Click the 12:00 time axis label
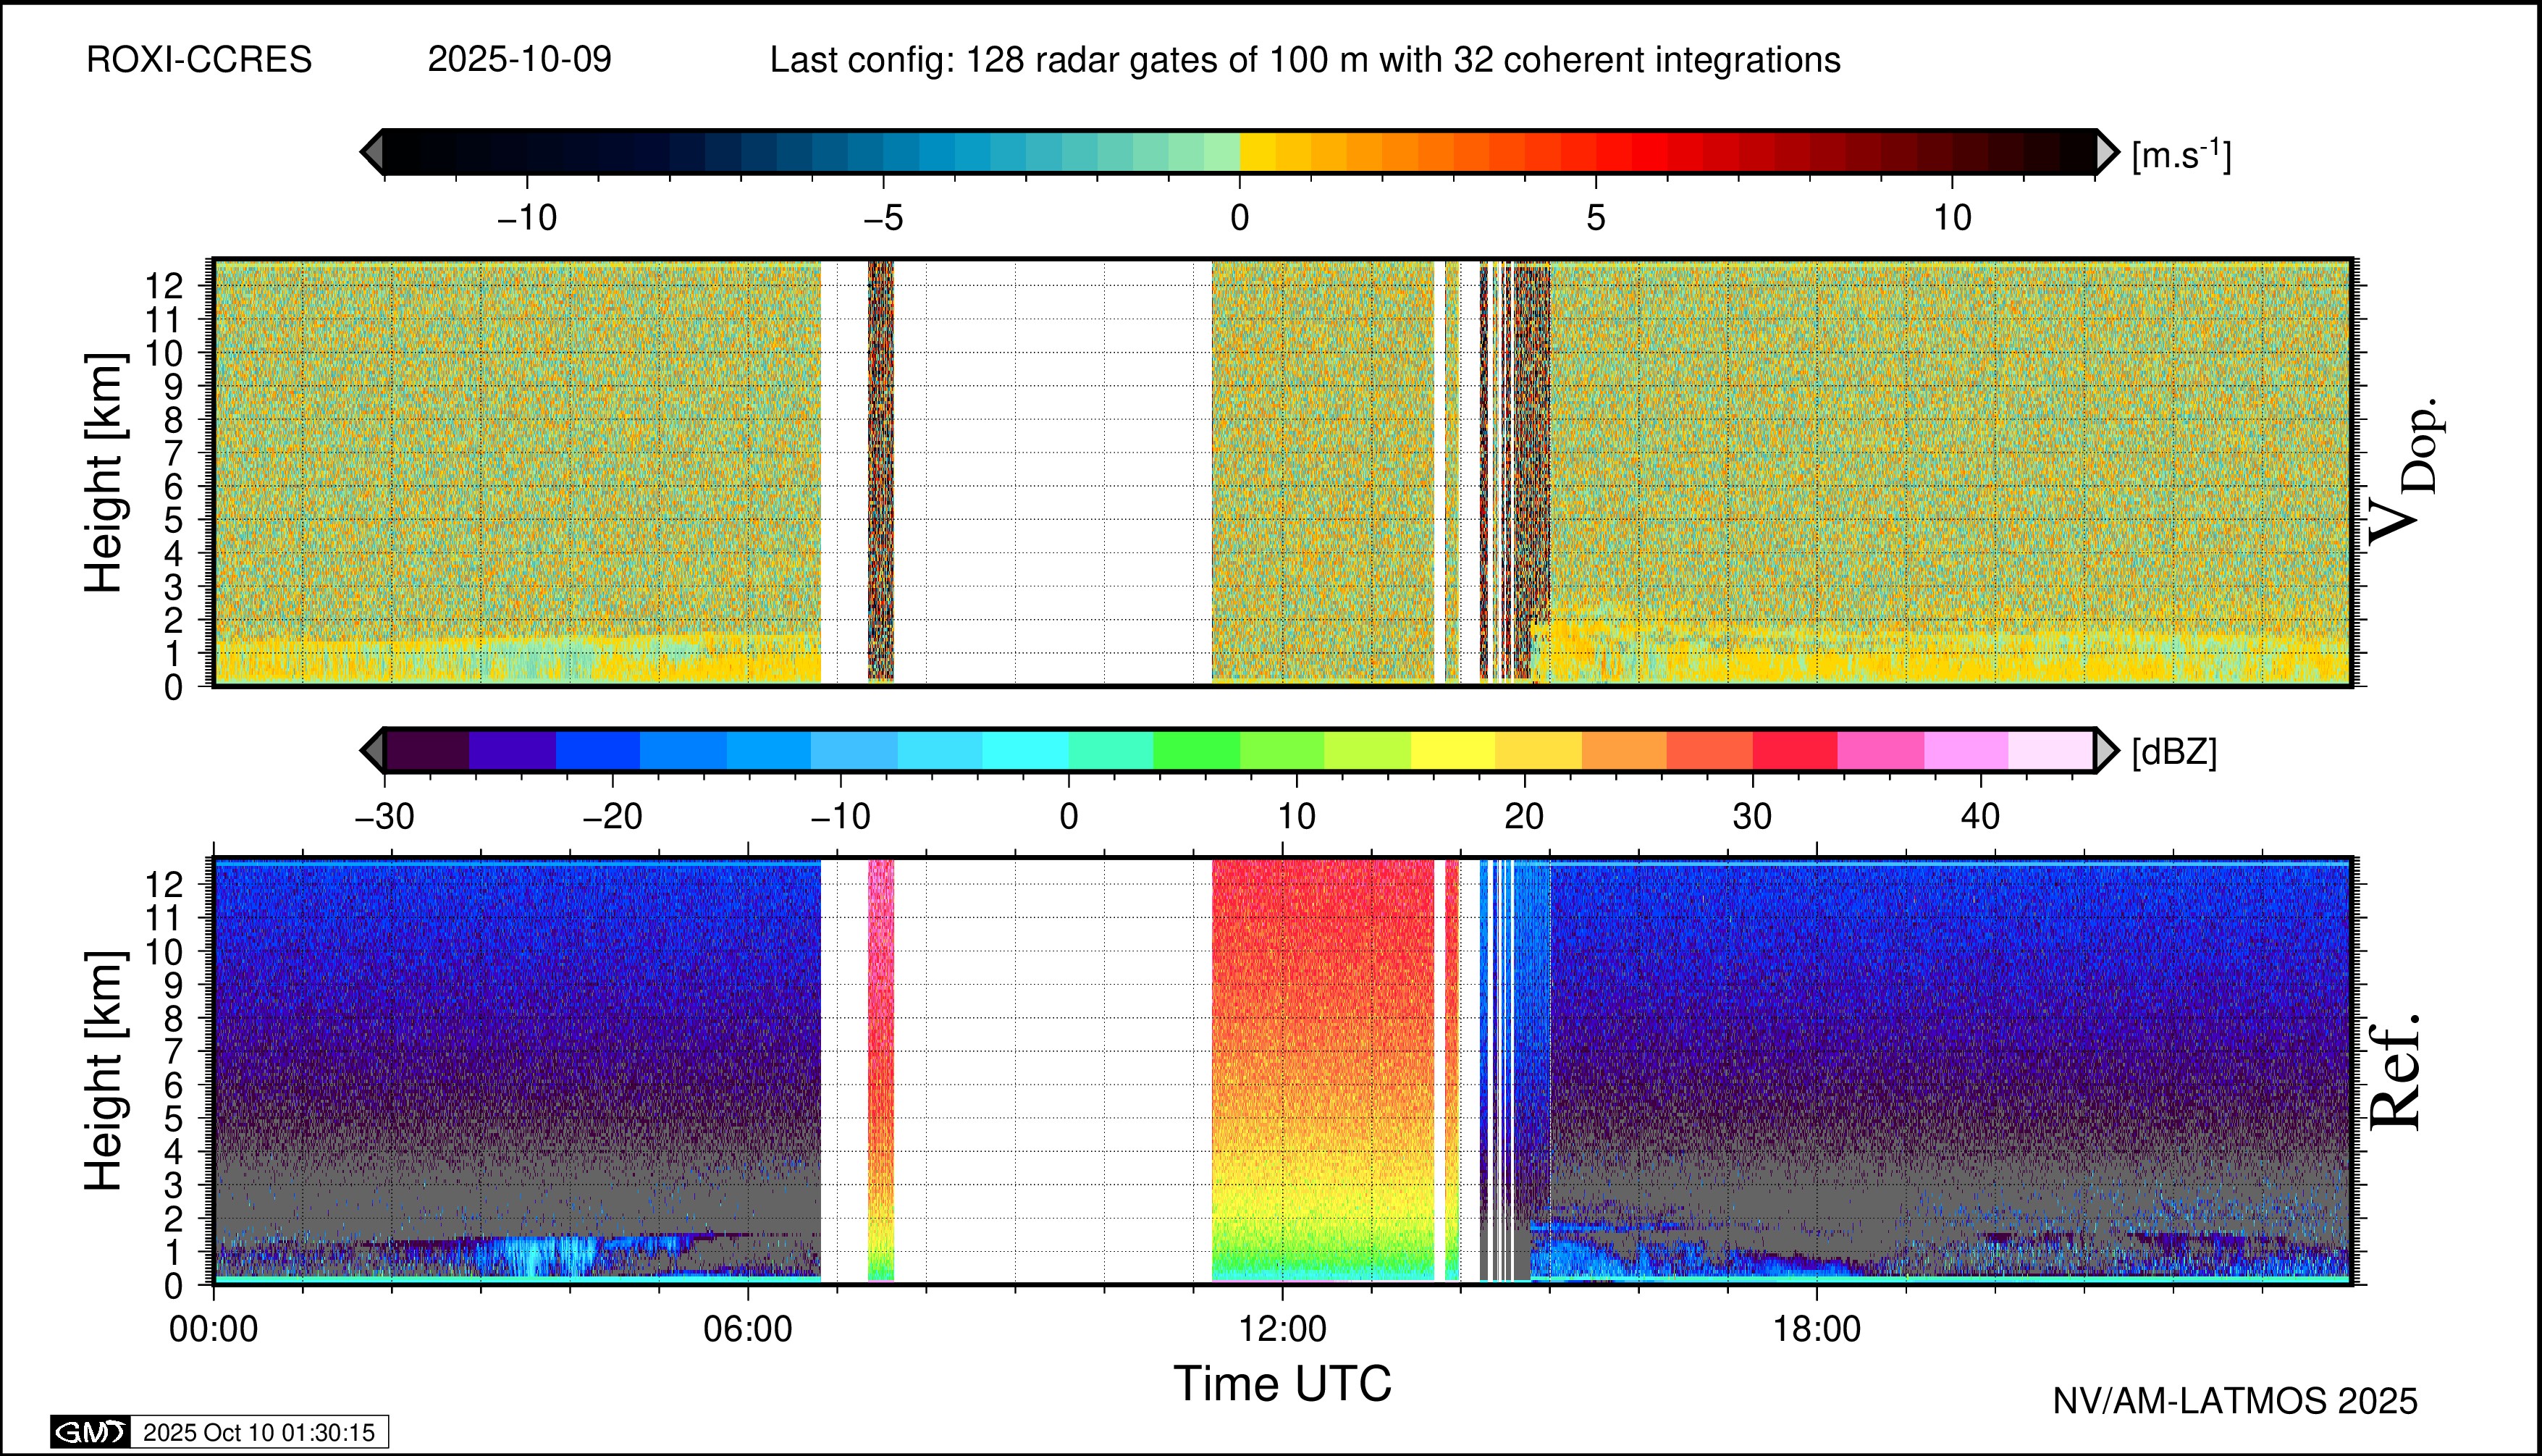The image size is (2542, 1456). pos(1282,1329)
